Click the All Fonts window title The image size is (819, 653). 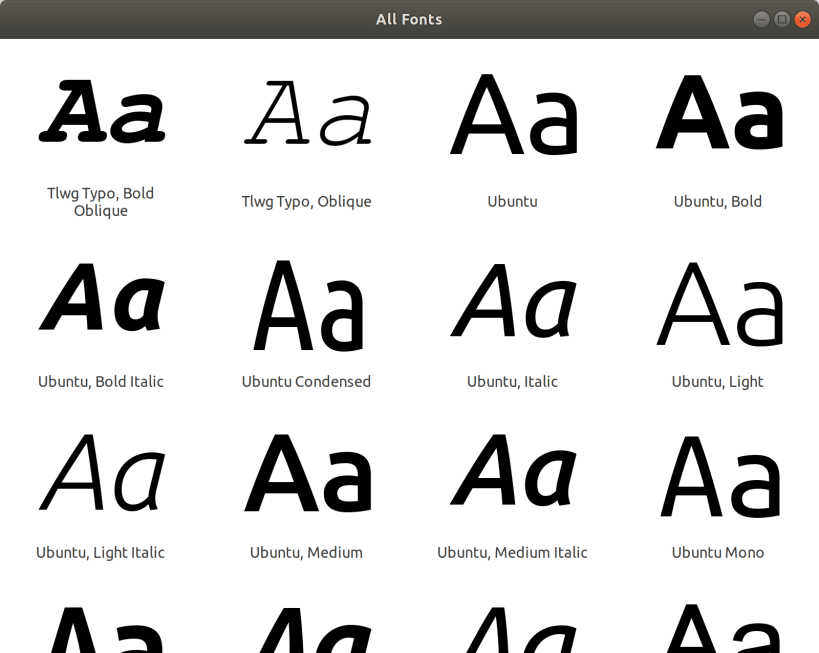[409, 19]
